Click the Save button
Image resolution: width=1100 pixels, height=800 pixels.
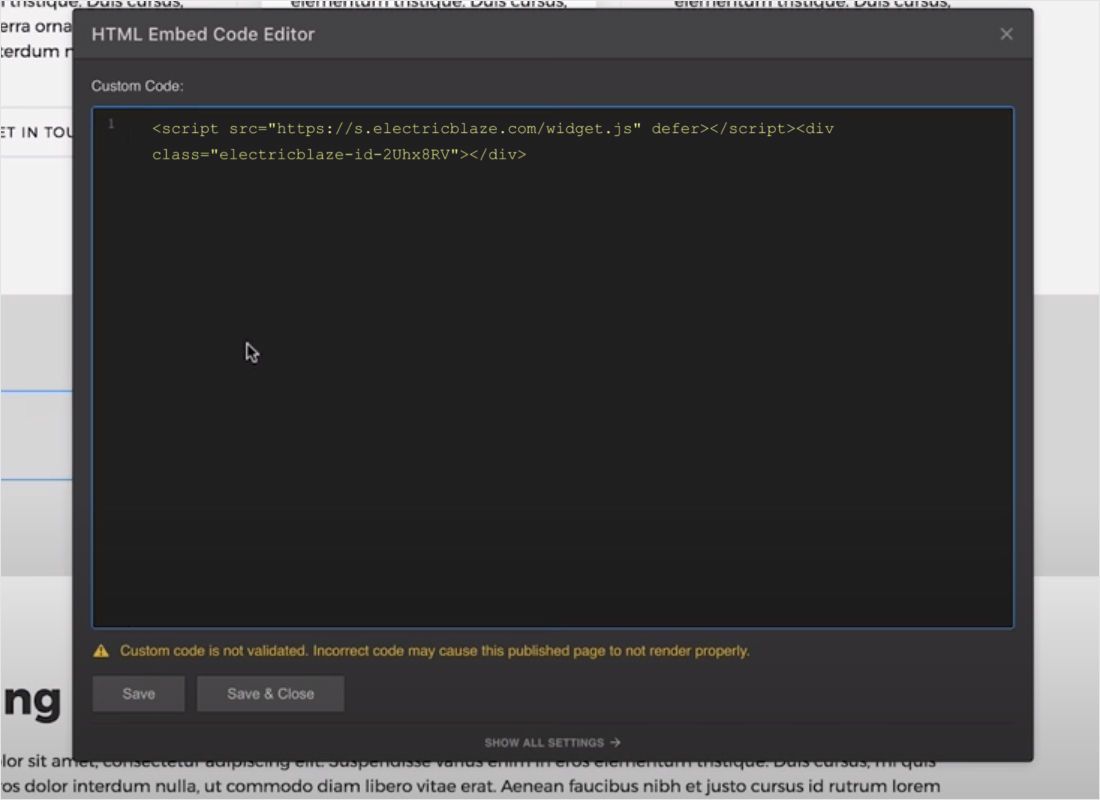(138, 694)
